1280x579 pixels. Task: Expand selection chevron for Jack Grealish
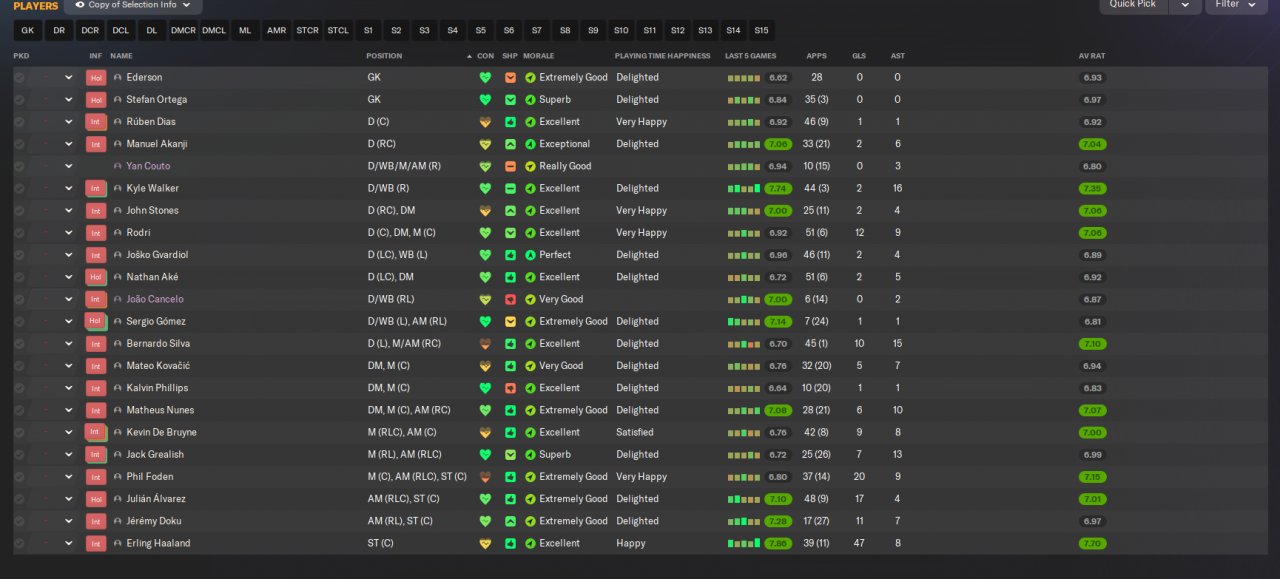coord(69,454)
